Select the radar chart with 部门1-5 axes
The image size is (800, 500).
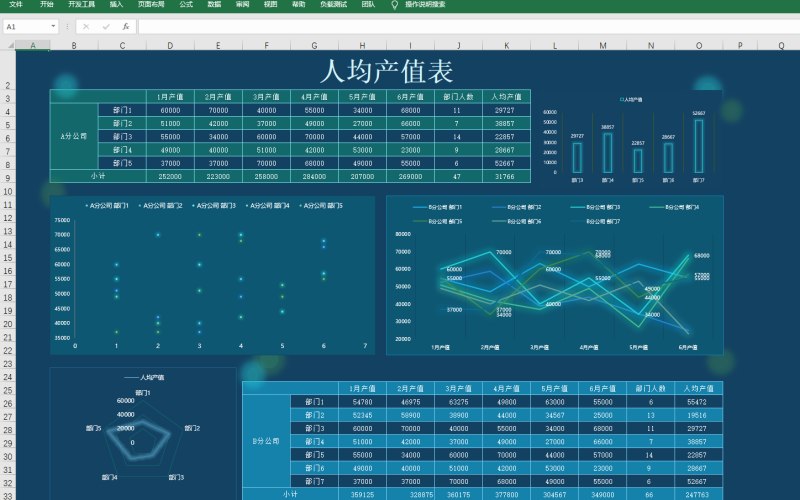(143, 434)
